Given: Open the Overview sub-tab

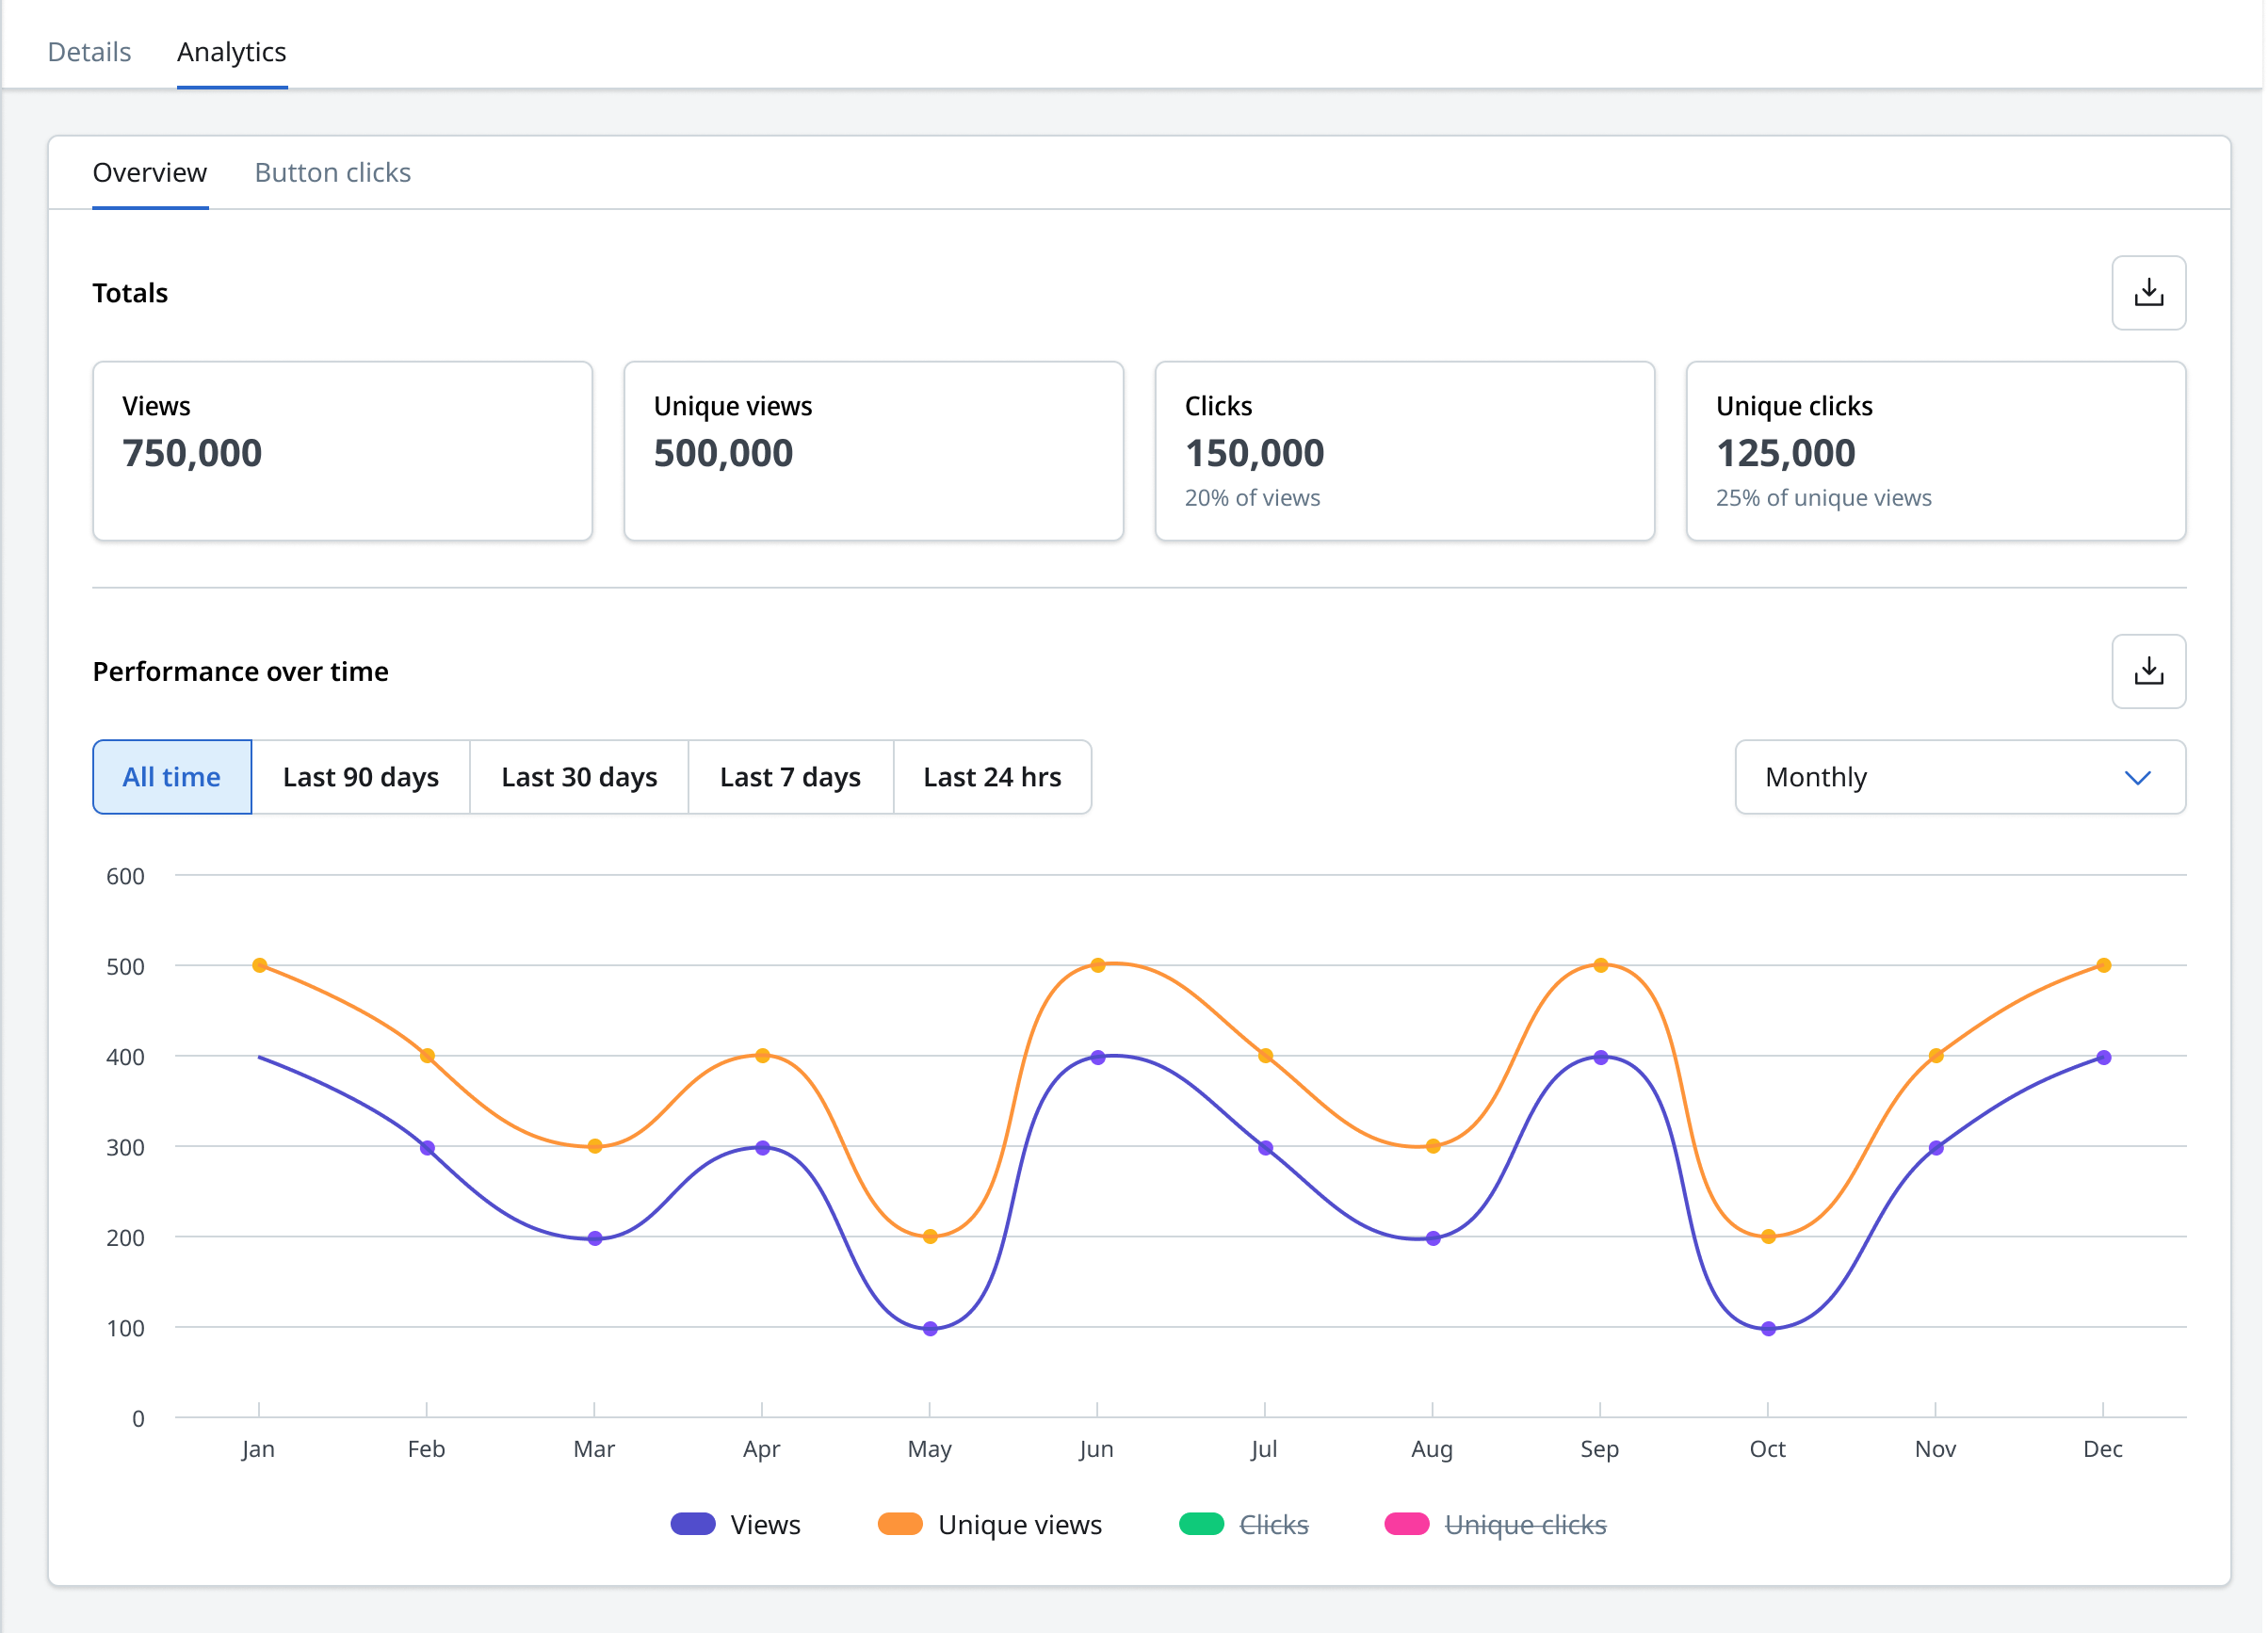Looking at the screenshot, I should (x=150, y=172).
